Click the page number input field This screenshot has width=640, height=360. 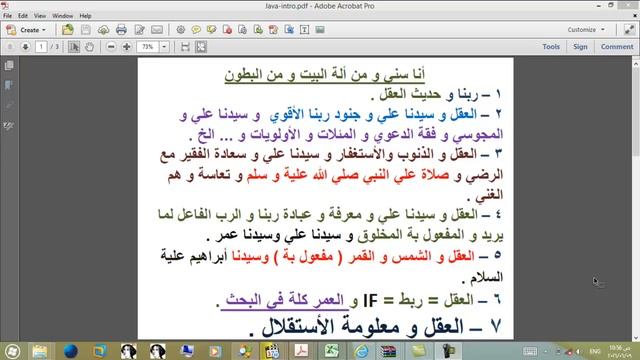(x=41, y=47)
